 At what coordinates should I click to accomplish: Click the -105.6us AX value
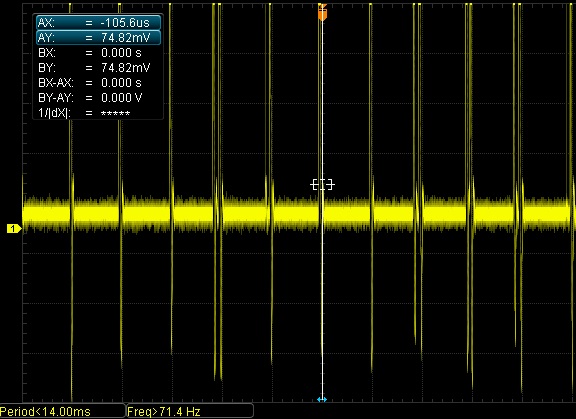click(x=125, y=23)
